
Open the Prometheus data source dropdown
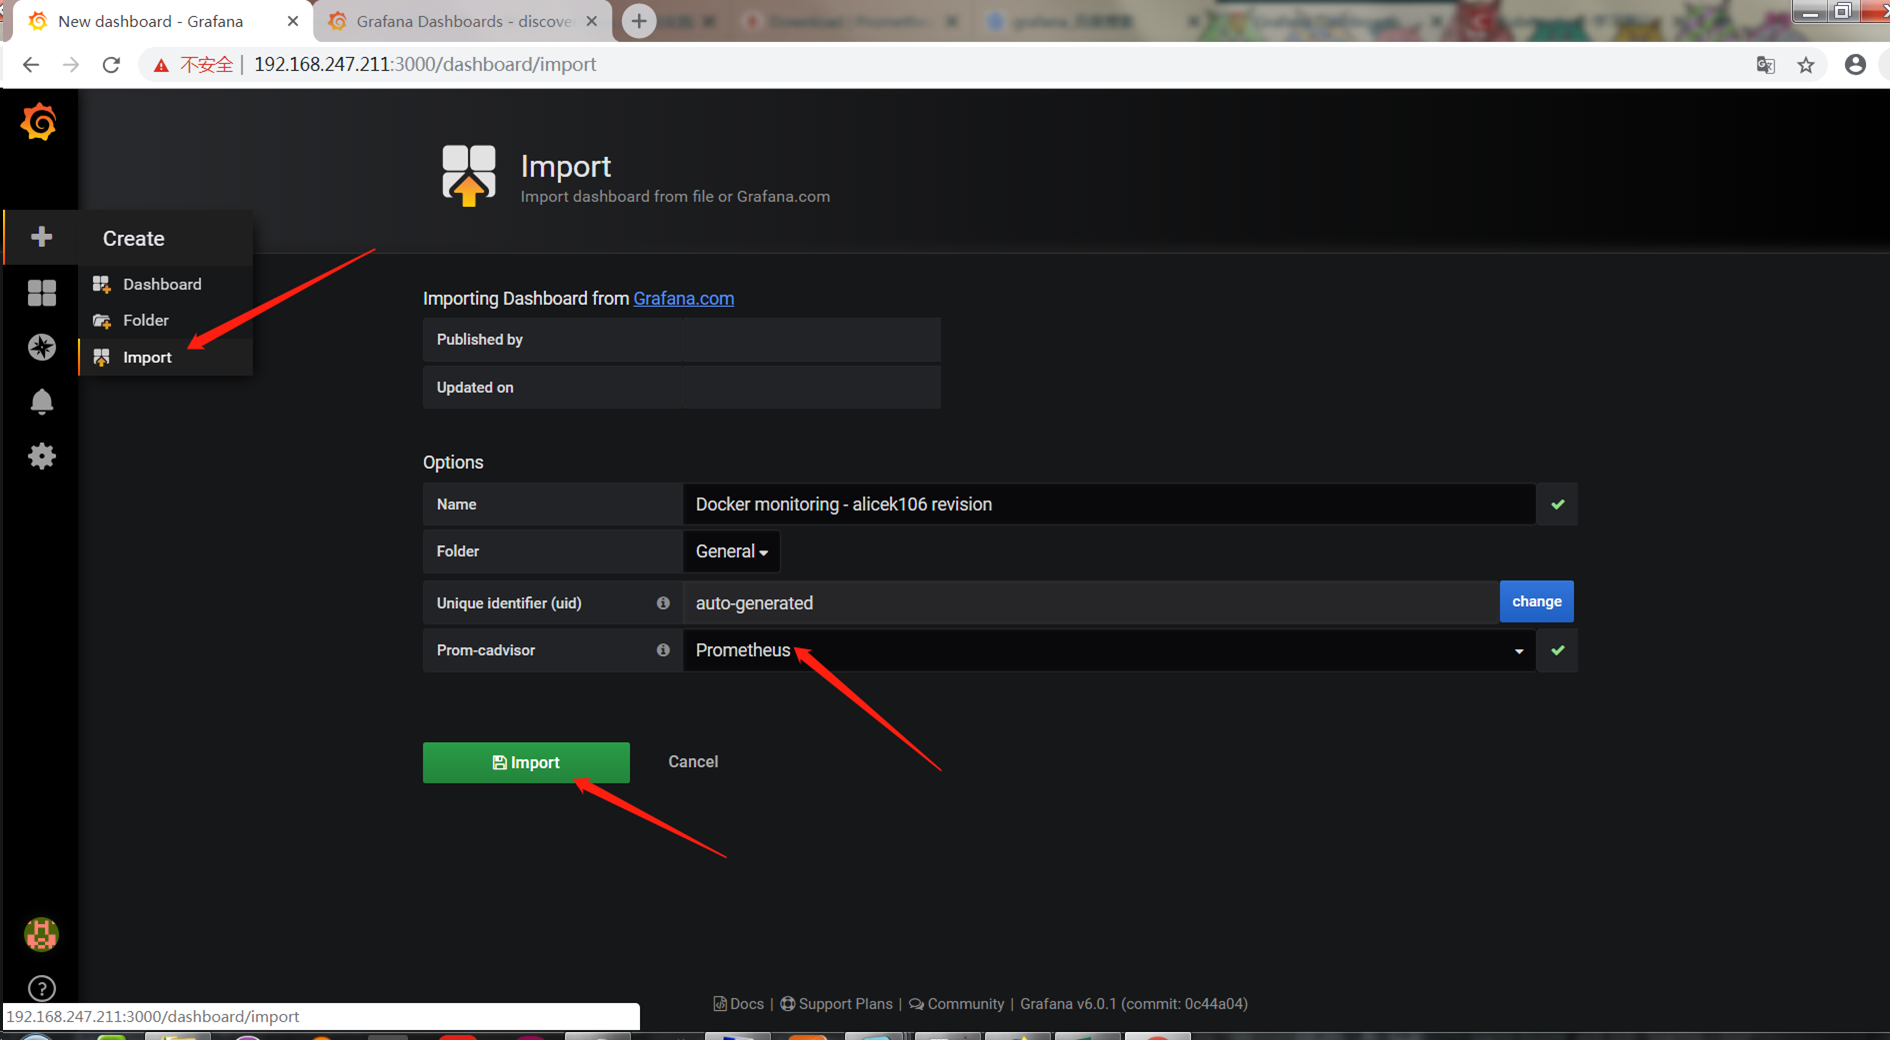point(1109,651)
